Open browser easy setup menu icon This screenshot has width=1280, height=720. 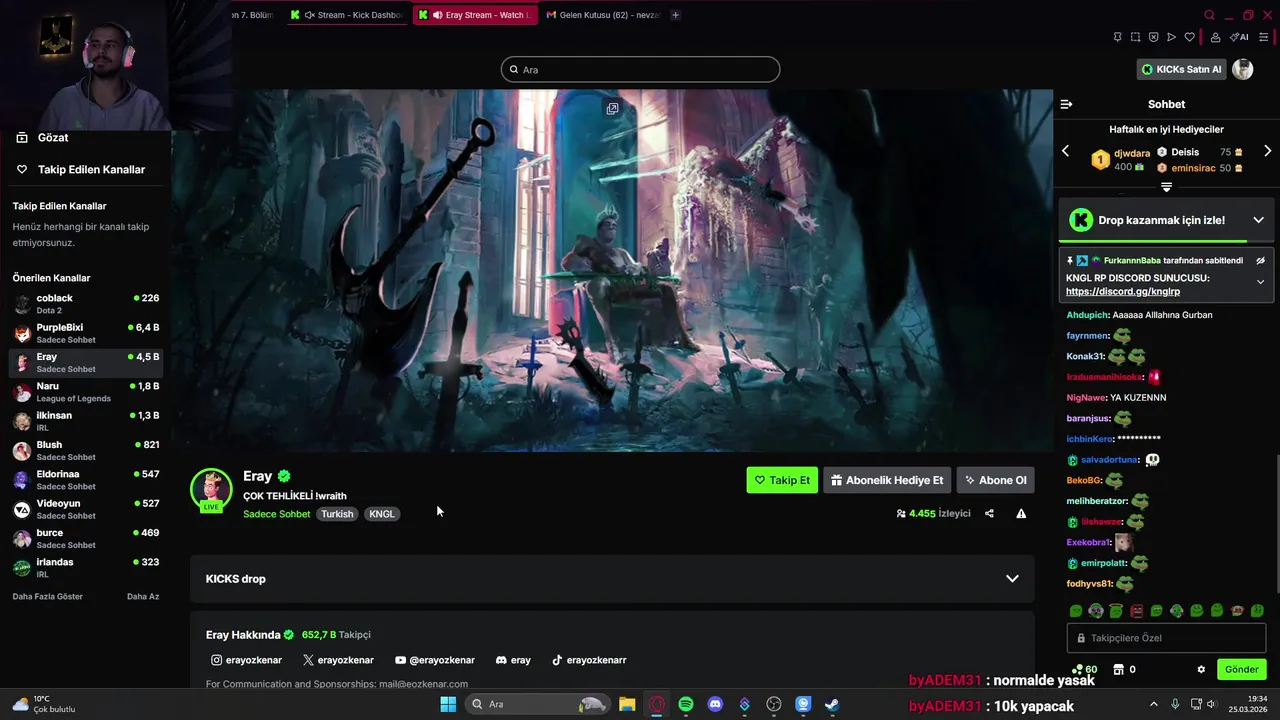coord(1263,37)
